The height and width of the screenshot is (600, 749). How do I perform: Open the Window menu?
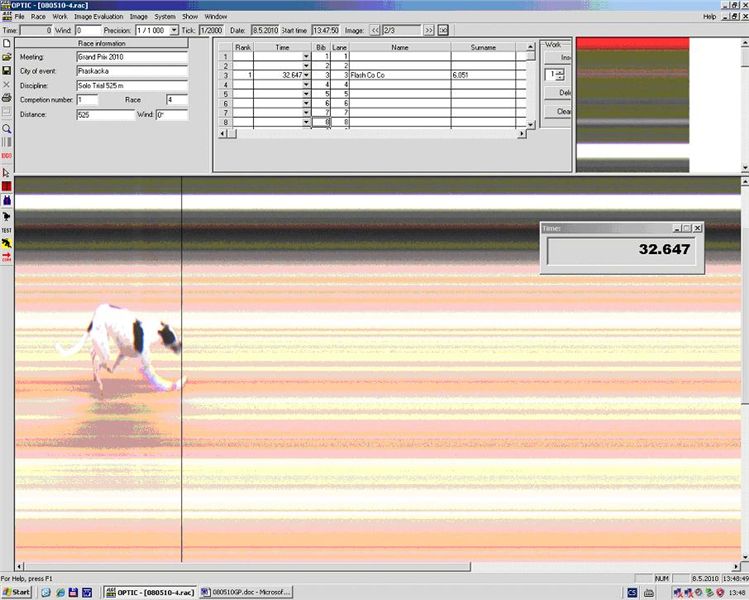[215, 16]
